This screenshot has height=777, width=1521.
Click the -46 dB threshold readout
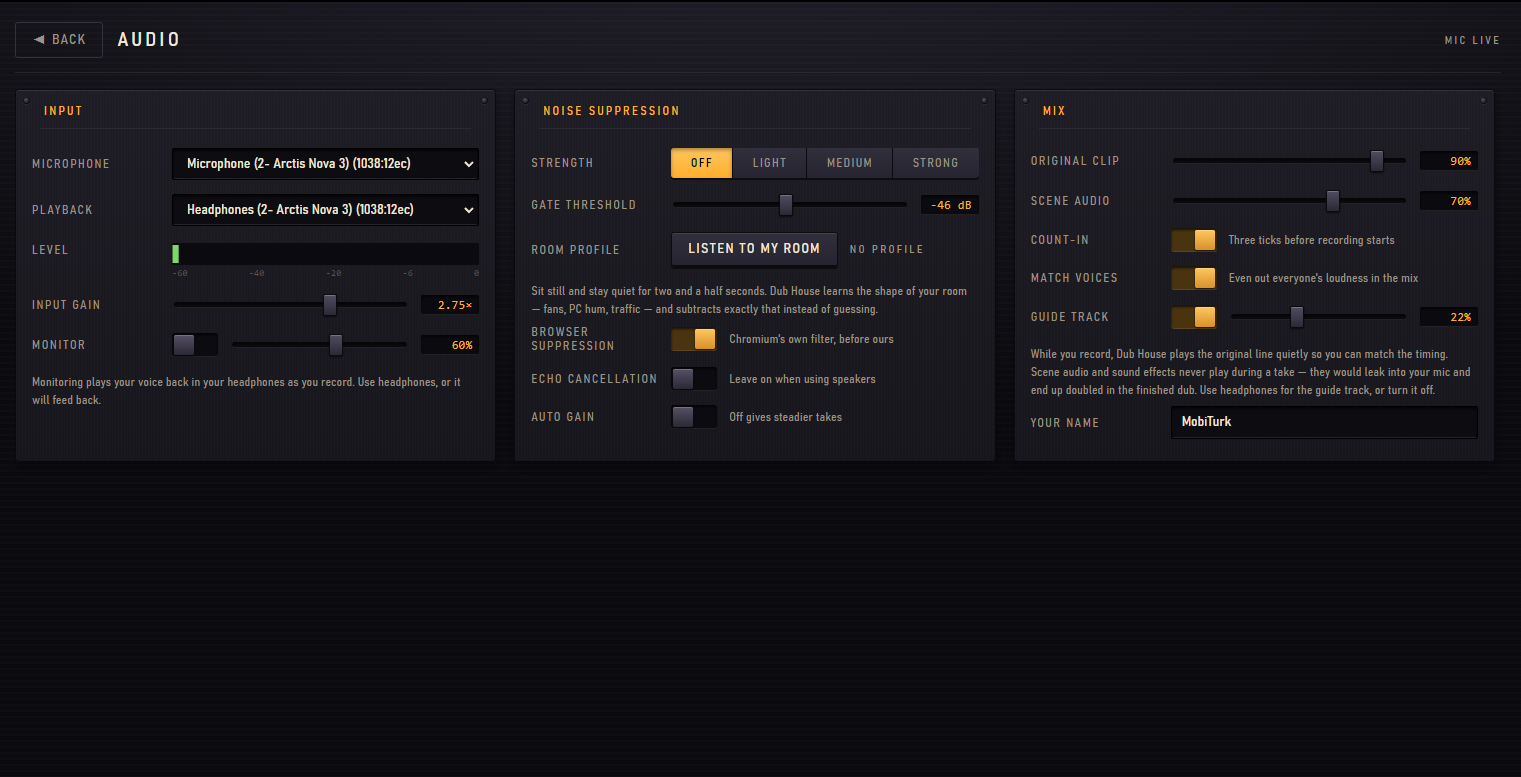950,205
